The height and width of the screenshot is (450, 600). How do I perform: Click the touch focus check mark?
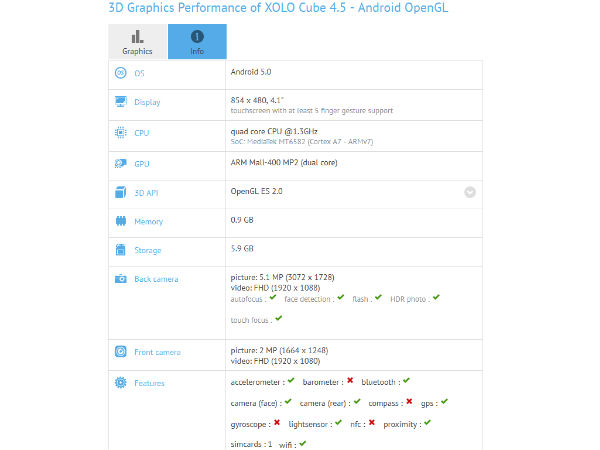(279, 318)
